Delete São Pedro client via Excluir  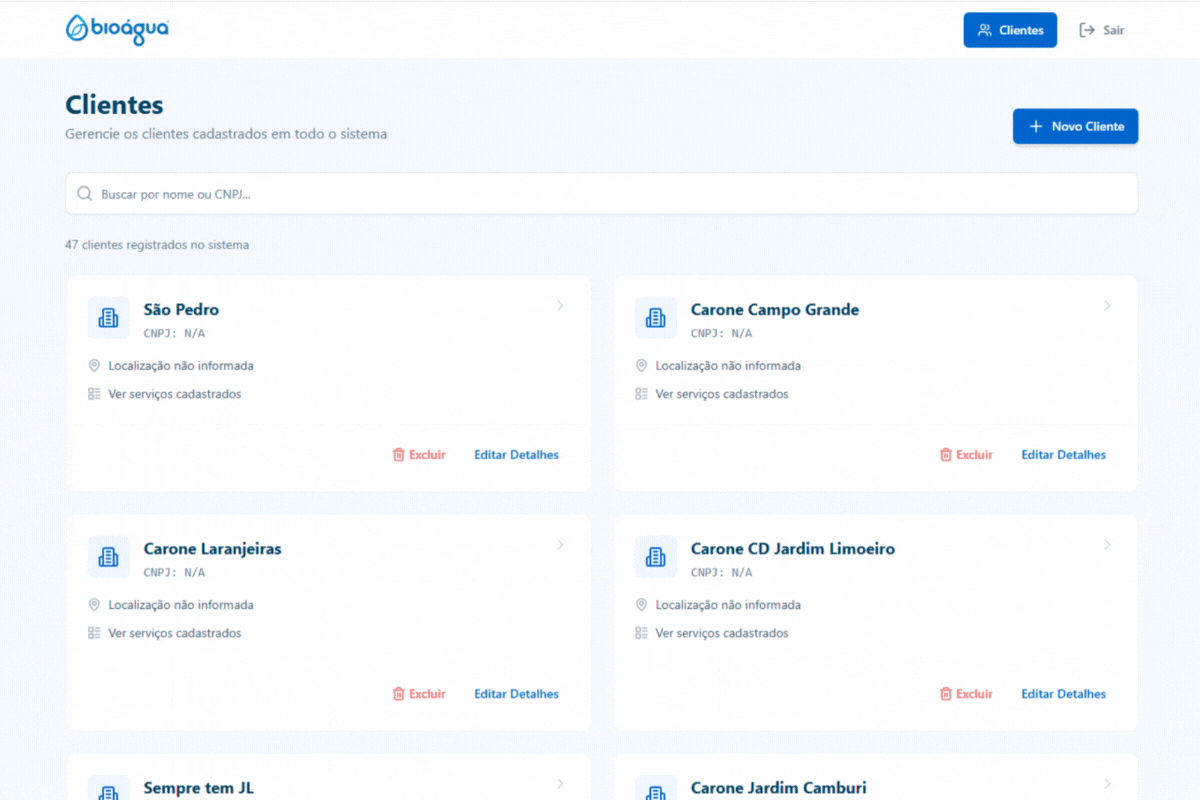pyautogui.click(x=419, y=455)
